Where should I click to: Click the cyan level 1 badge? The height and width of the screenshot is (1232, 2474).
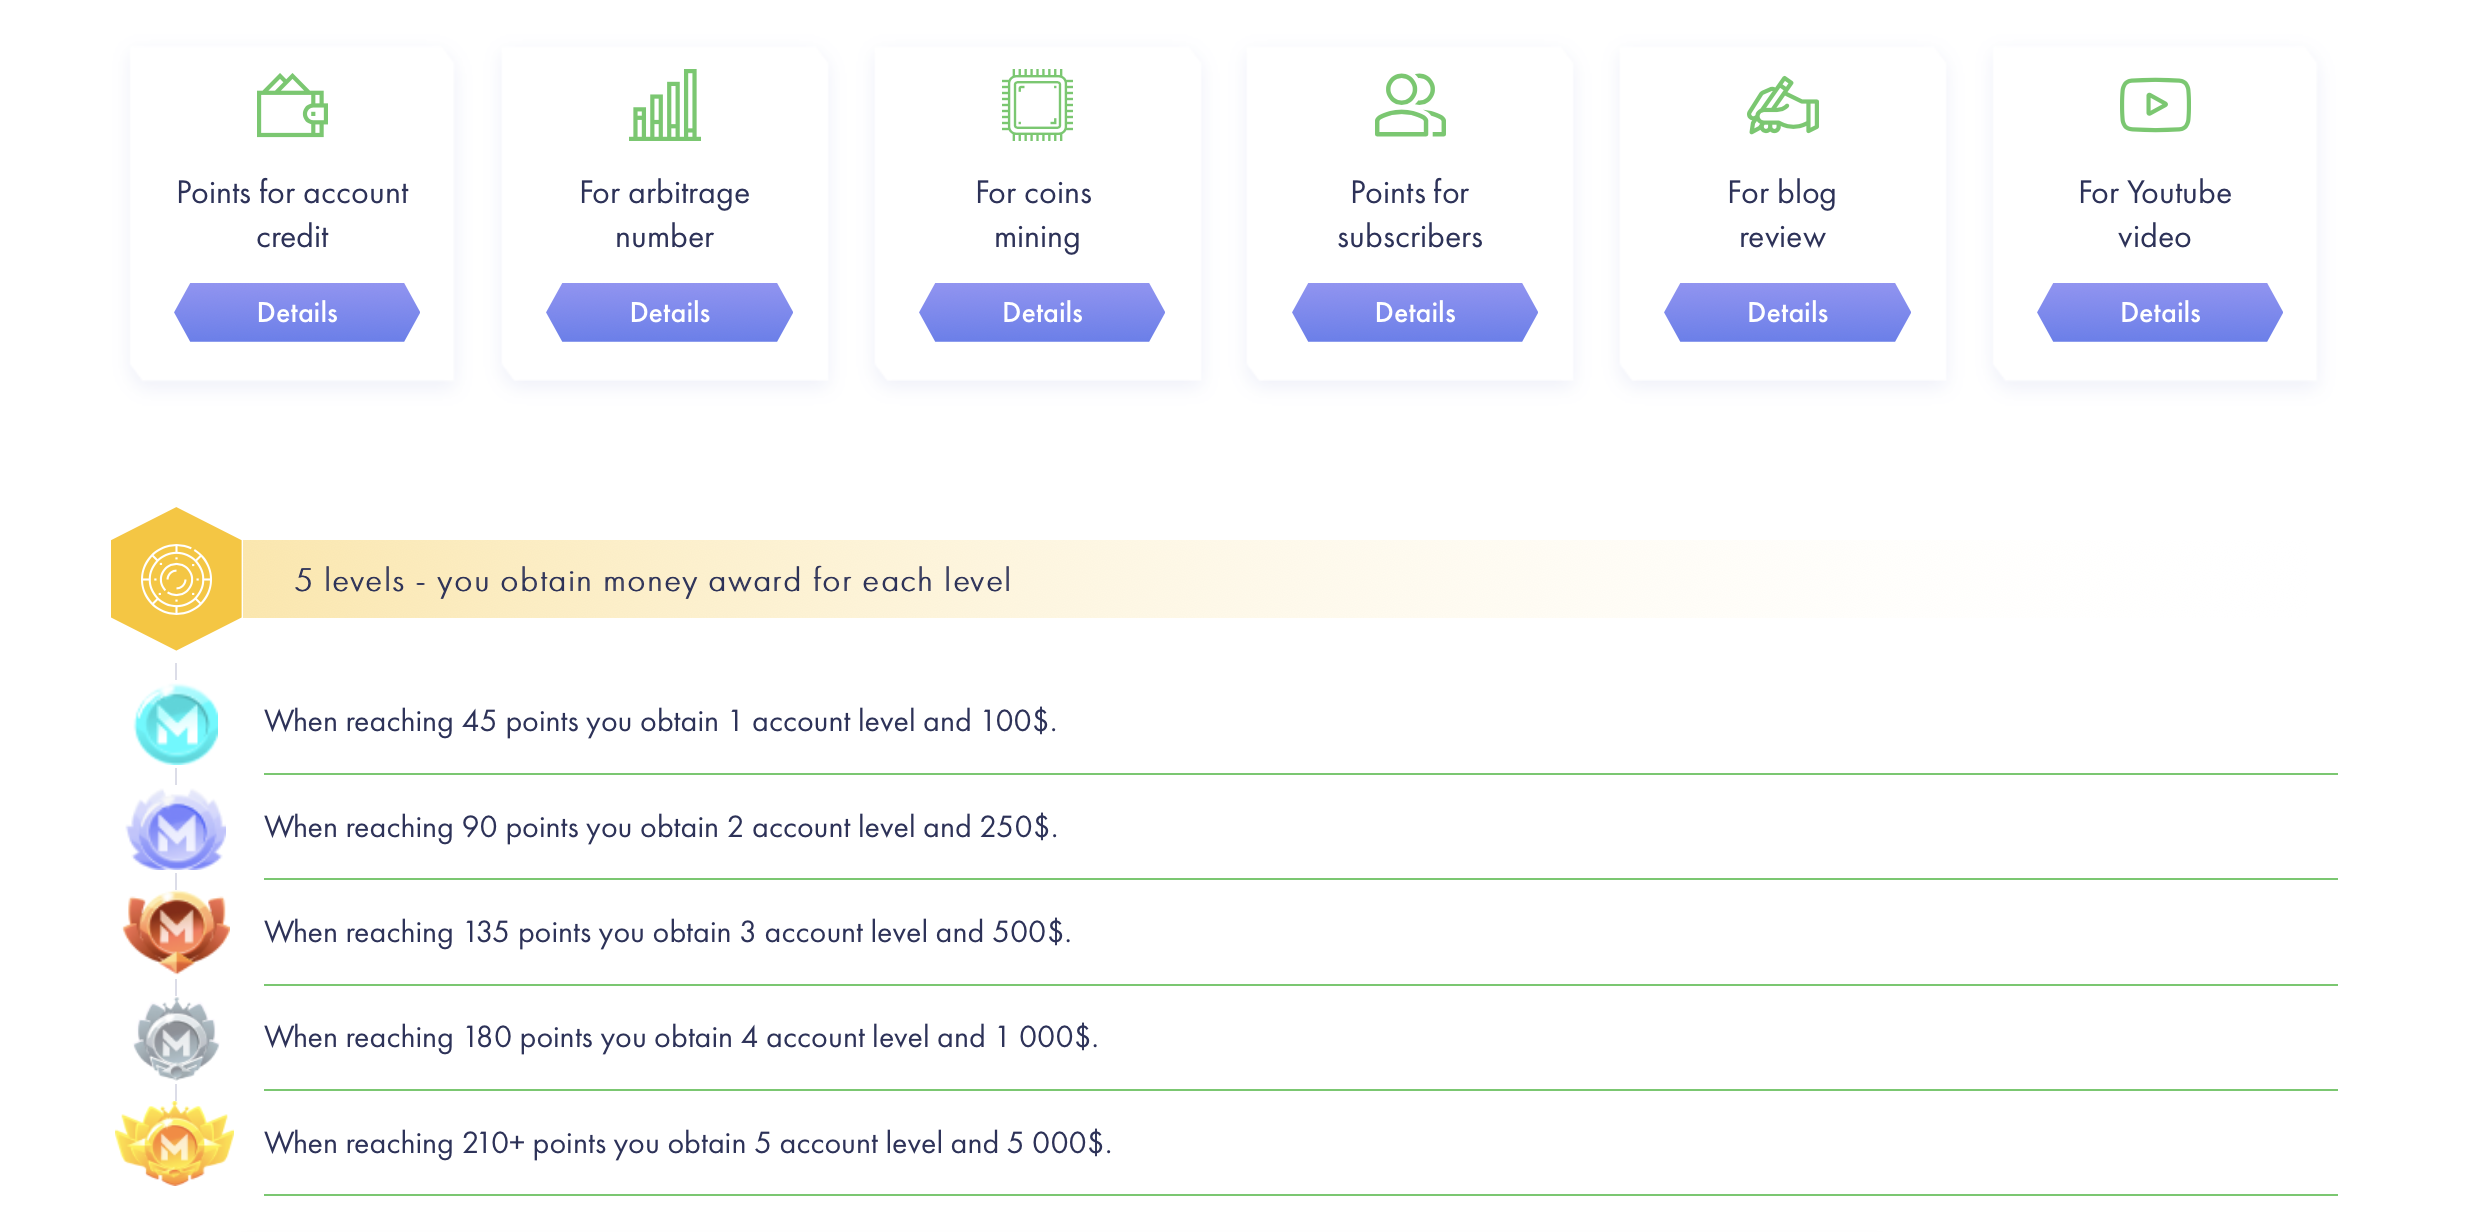point(176,724)
